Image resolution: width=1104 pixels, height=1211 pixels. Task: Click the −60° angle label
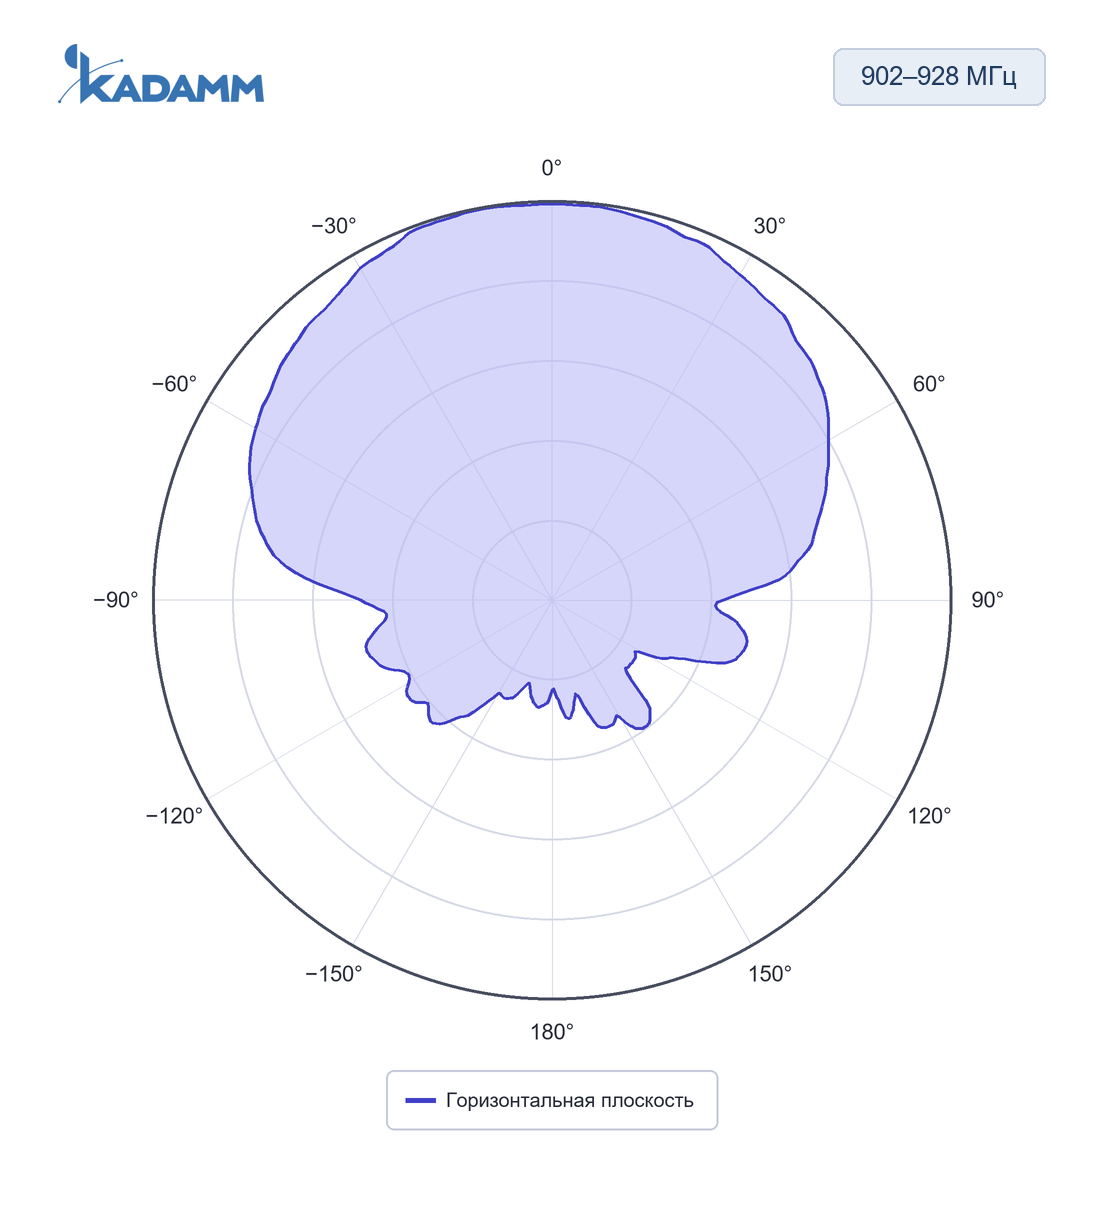[x=175, y=384]
